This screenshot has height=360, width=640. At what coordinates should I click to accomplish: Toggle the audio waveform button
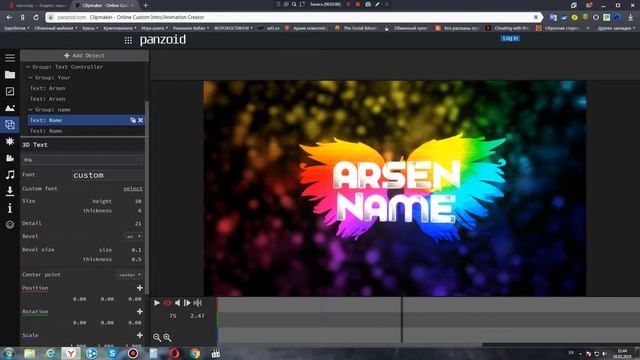(198, 303)
